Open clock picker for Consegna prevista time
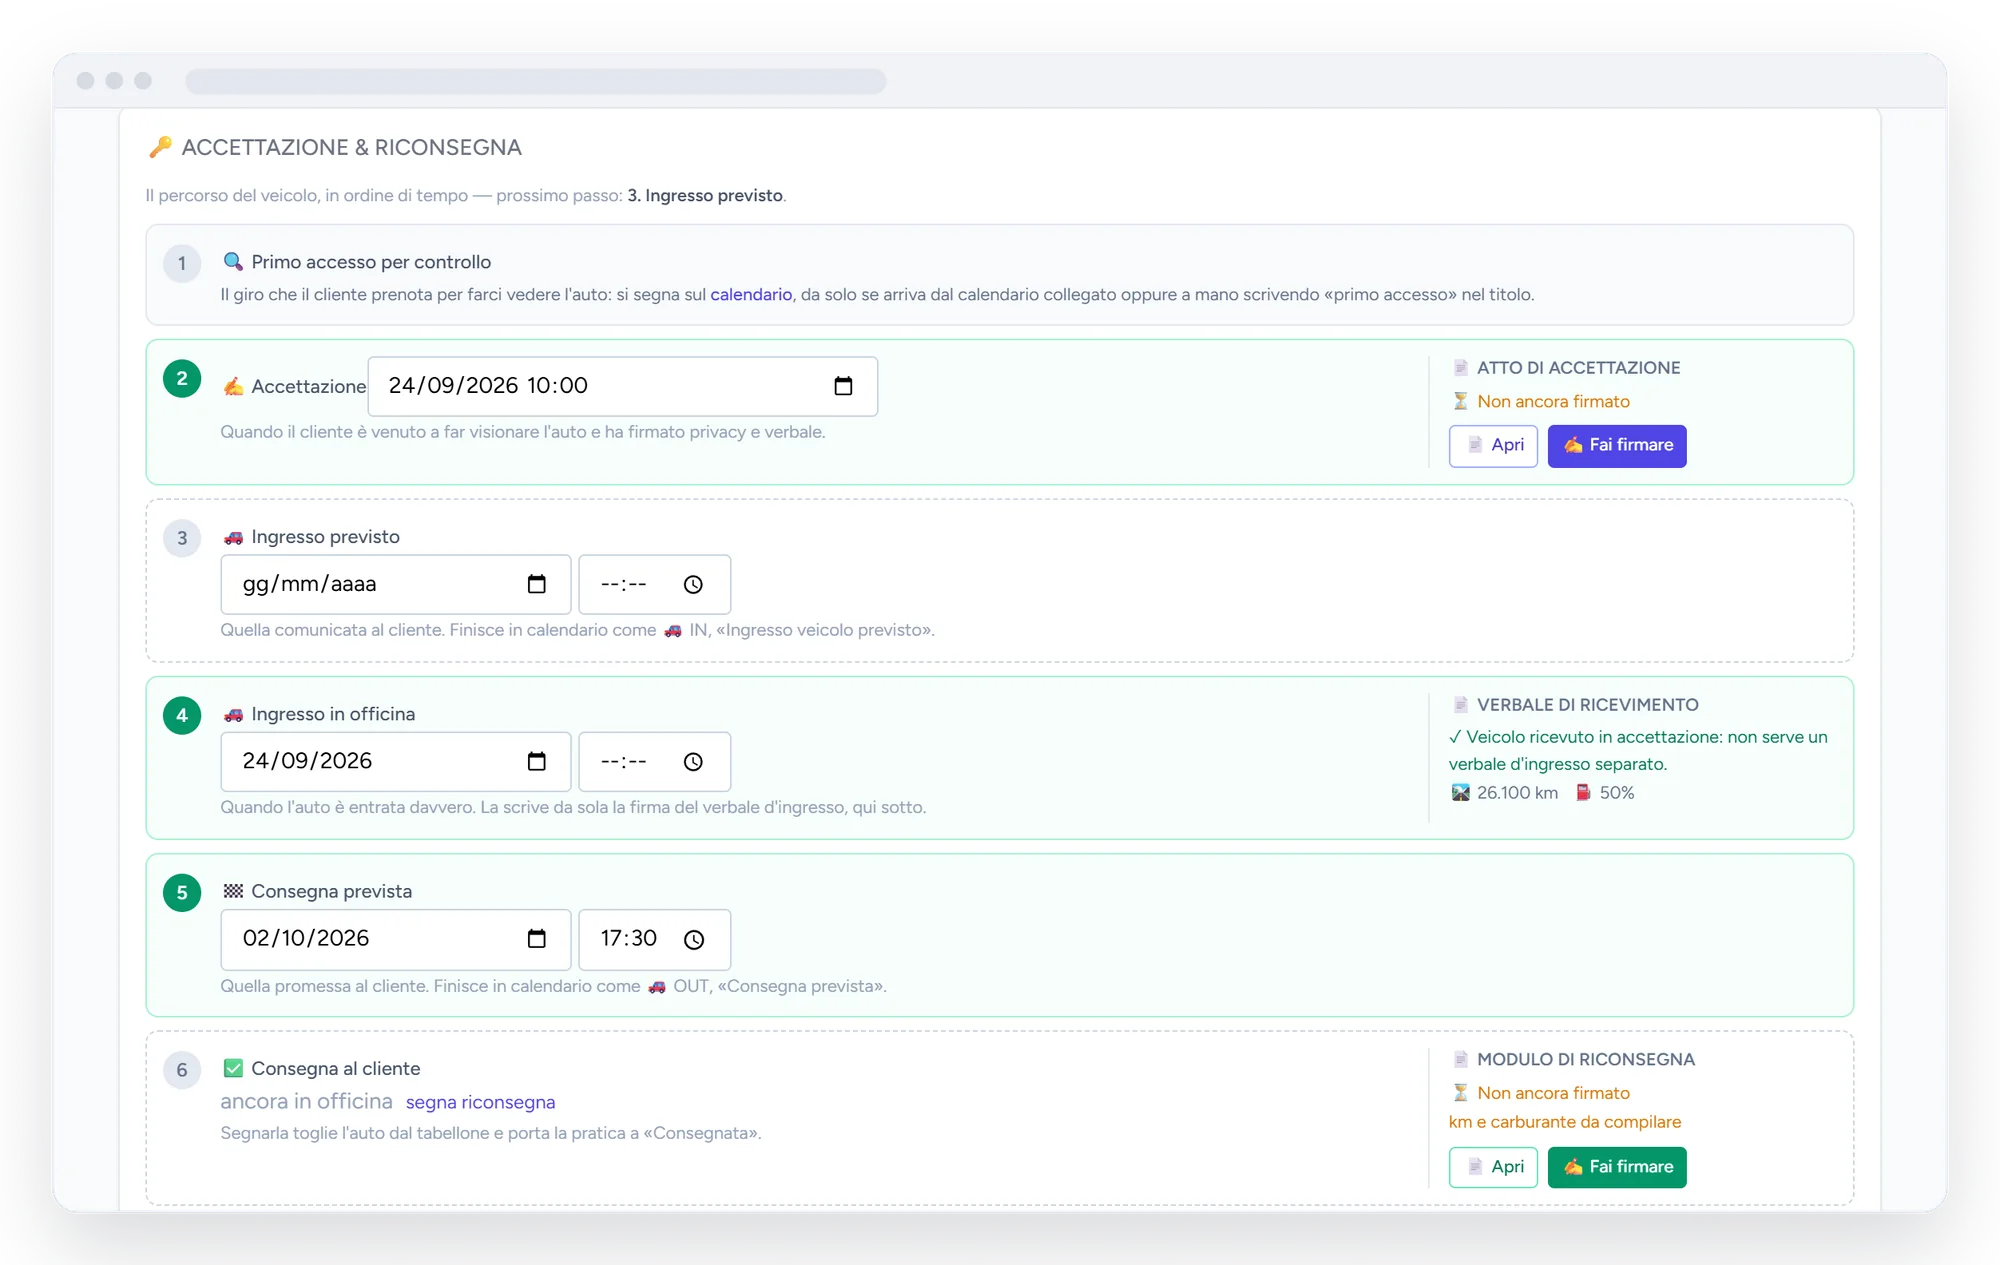 [693, 939]
